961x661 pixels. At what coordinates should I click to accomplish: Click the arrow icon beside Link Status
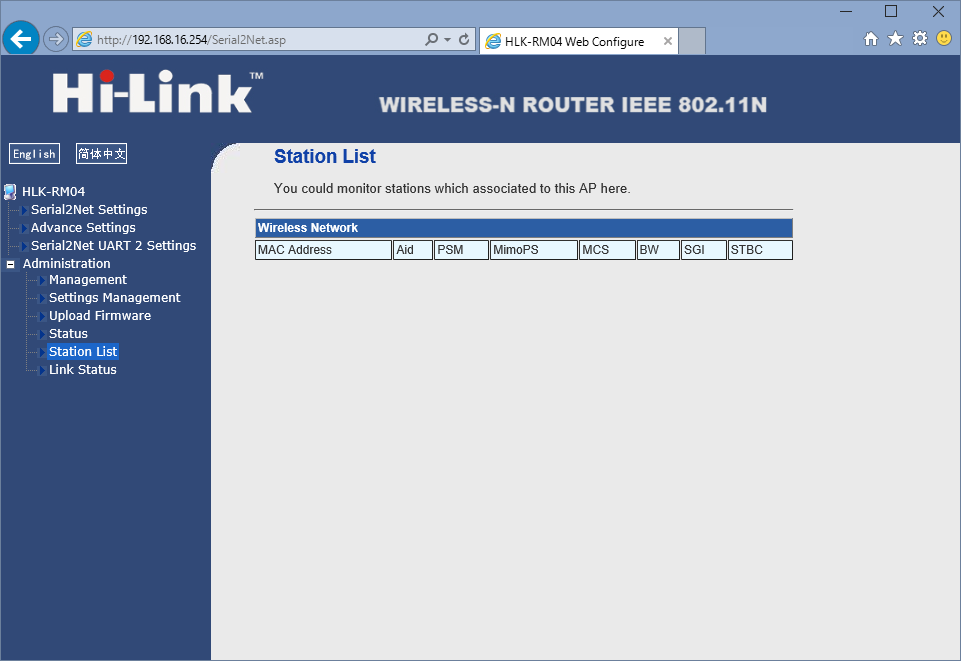coord(42,370)
